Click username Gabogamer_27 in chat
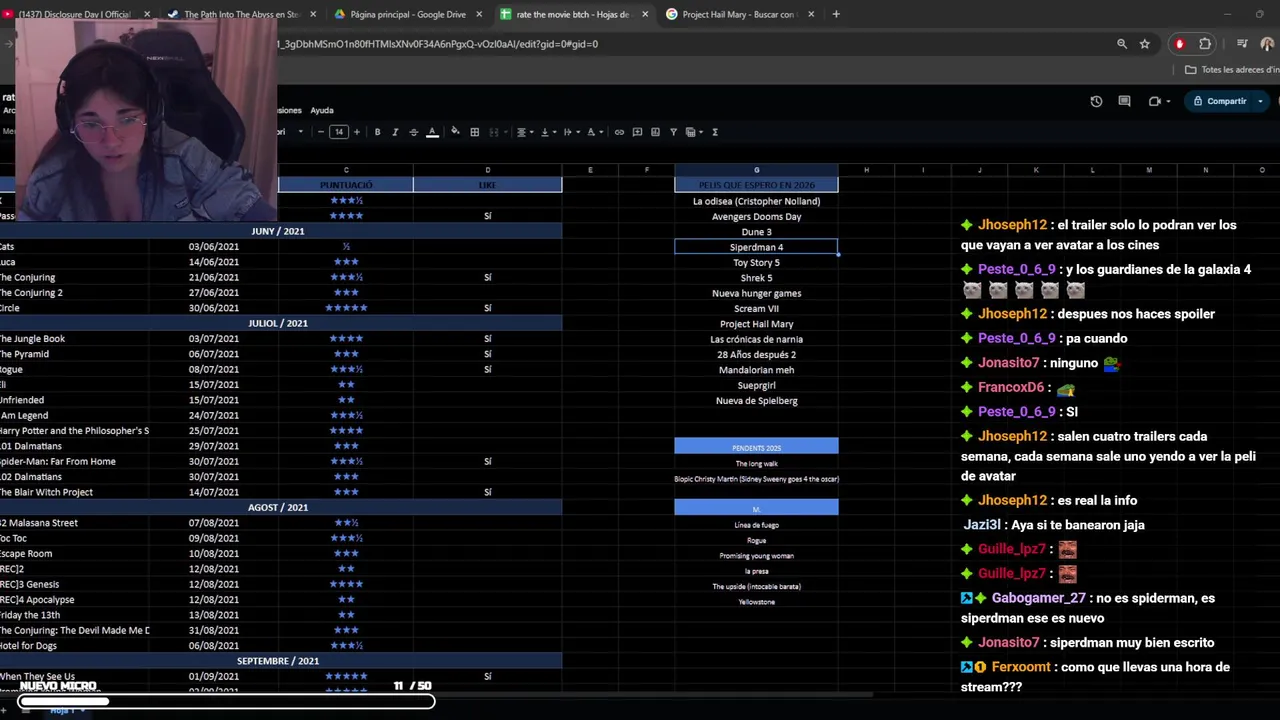Screen dimensions: 1280x720 click(1038, 598)
